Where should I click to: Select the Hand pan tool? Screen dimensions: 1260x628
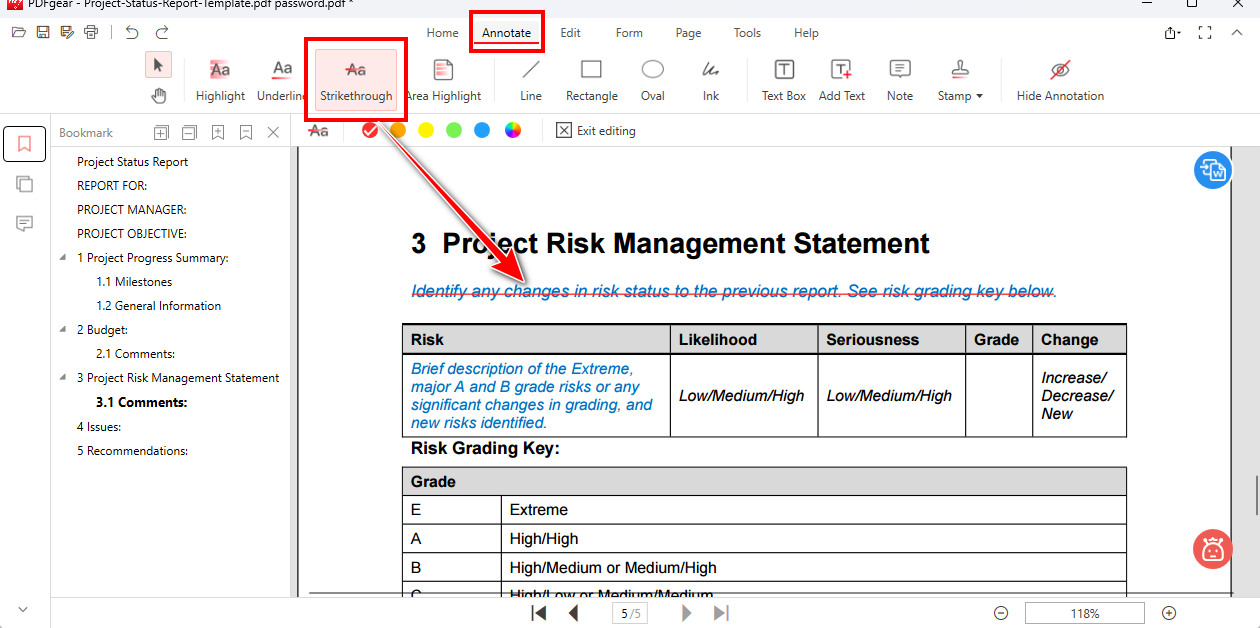tap(158, 95)
